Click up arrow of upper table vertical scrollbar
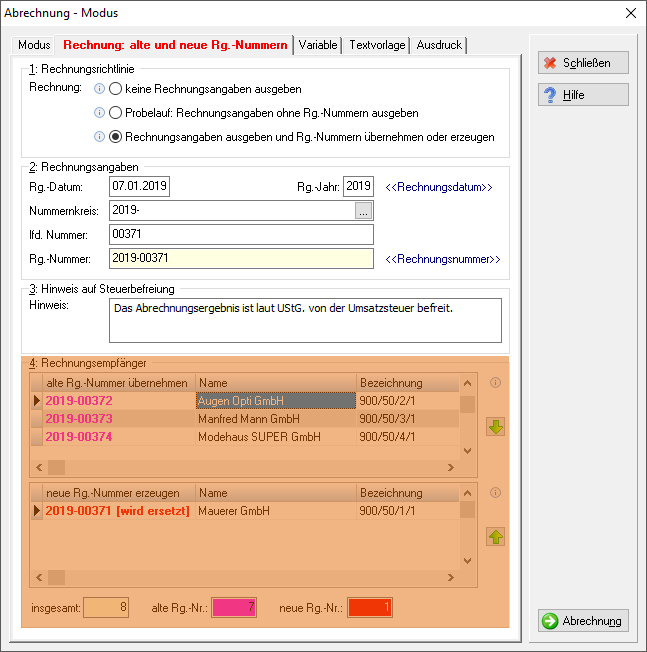Viewport: 647px width, 652px height. [x=467, y=383]
